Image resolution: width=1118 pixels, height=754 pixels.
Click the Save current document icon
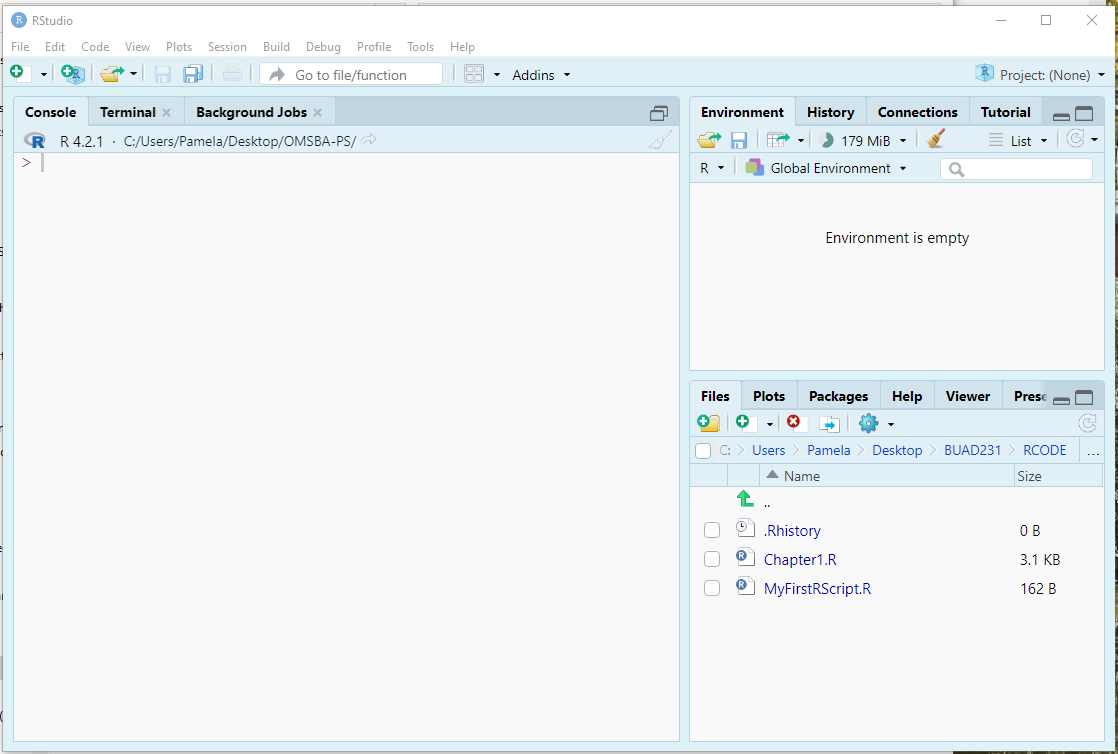tap(163, 74)
